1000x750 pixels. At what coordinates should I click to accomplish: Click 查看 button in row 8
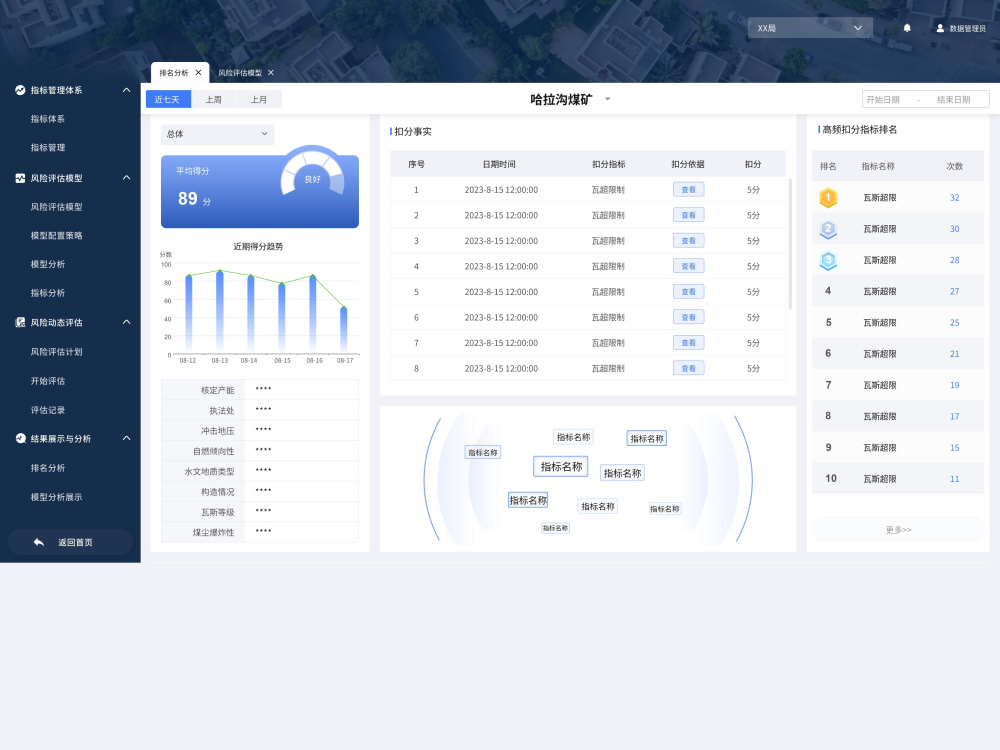coord(689,368)
